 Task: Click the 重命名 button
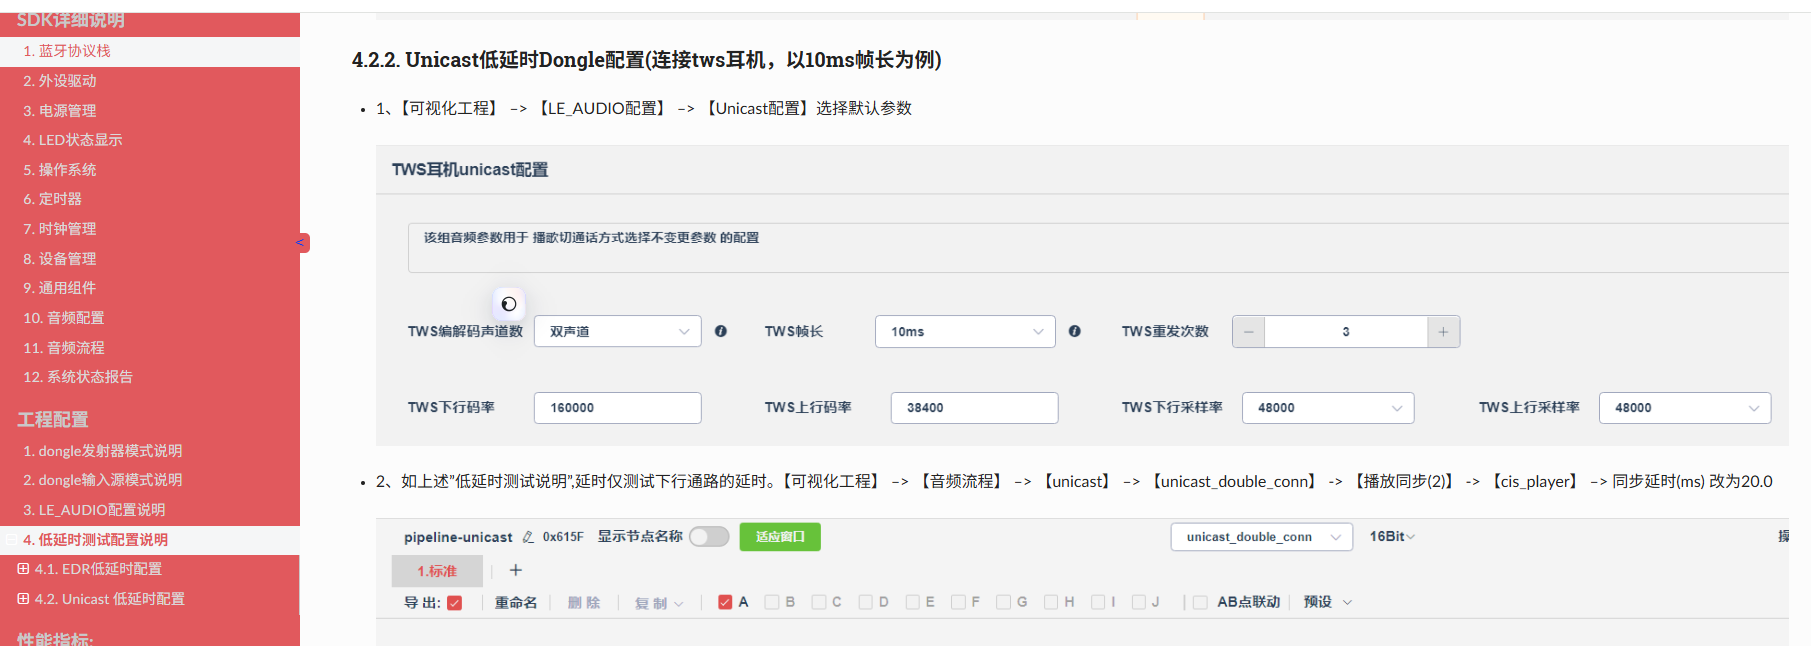pyautogui.click(x=516, y=602)
